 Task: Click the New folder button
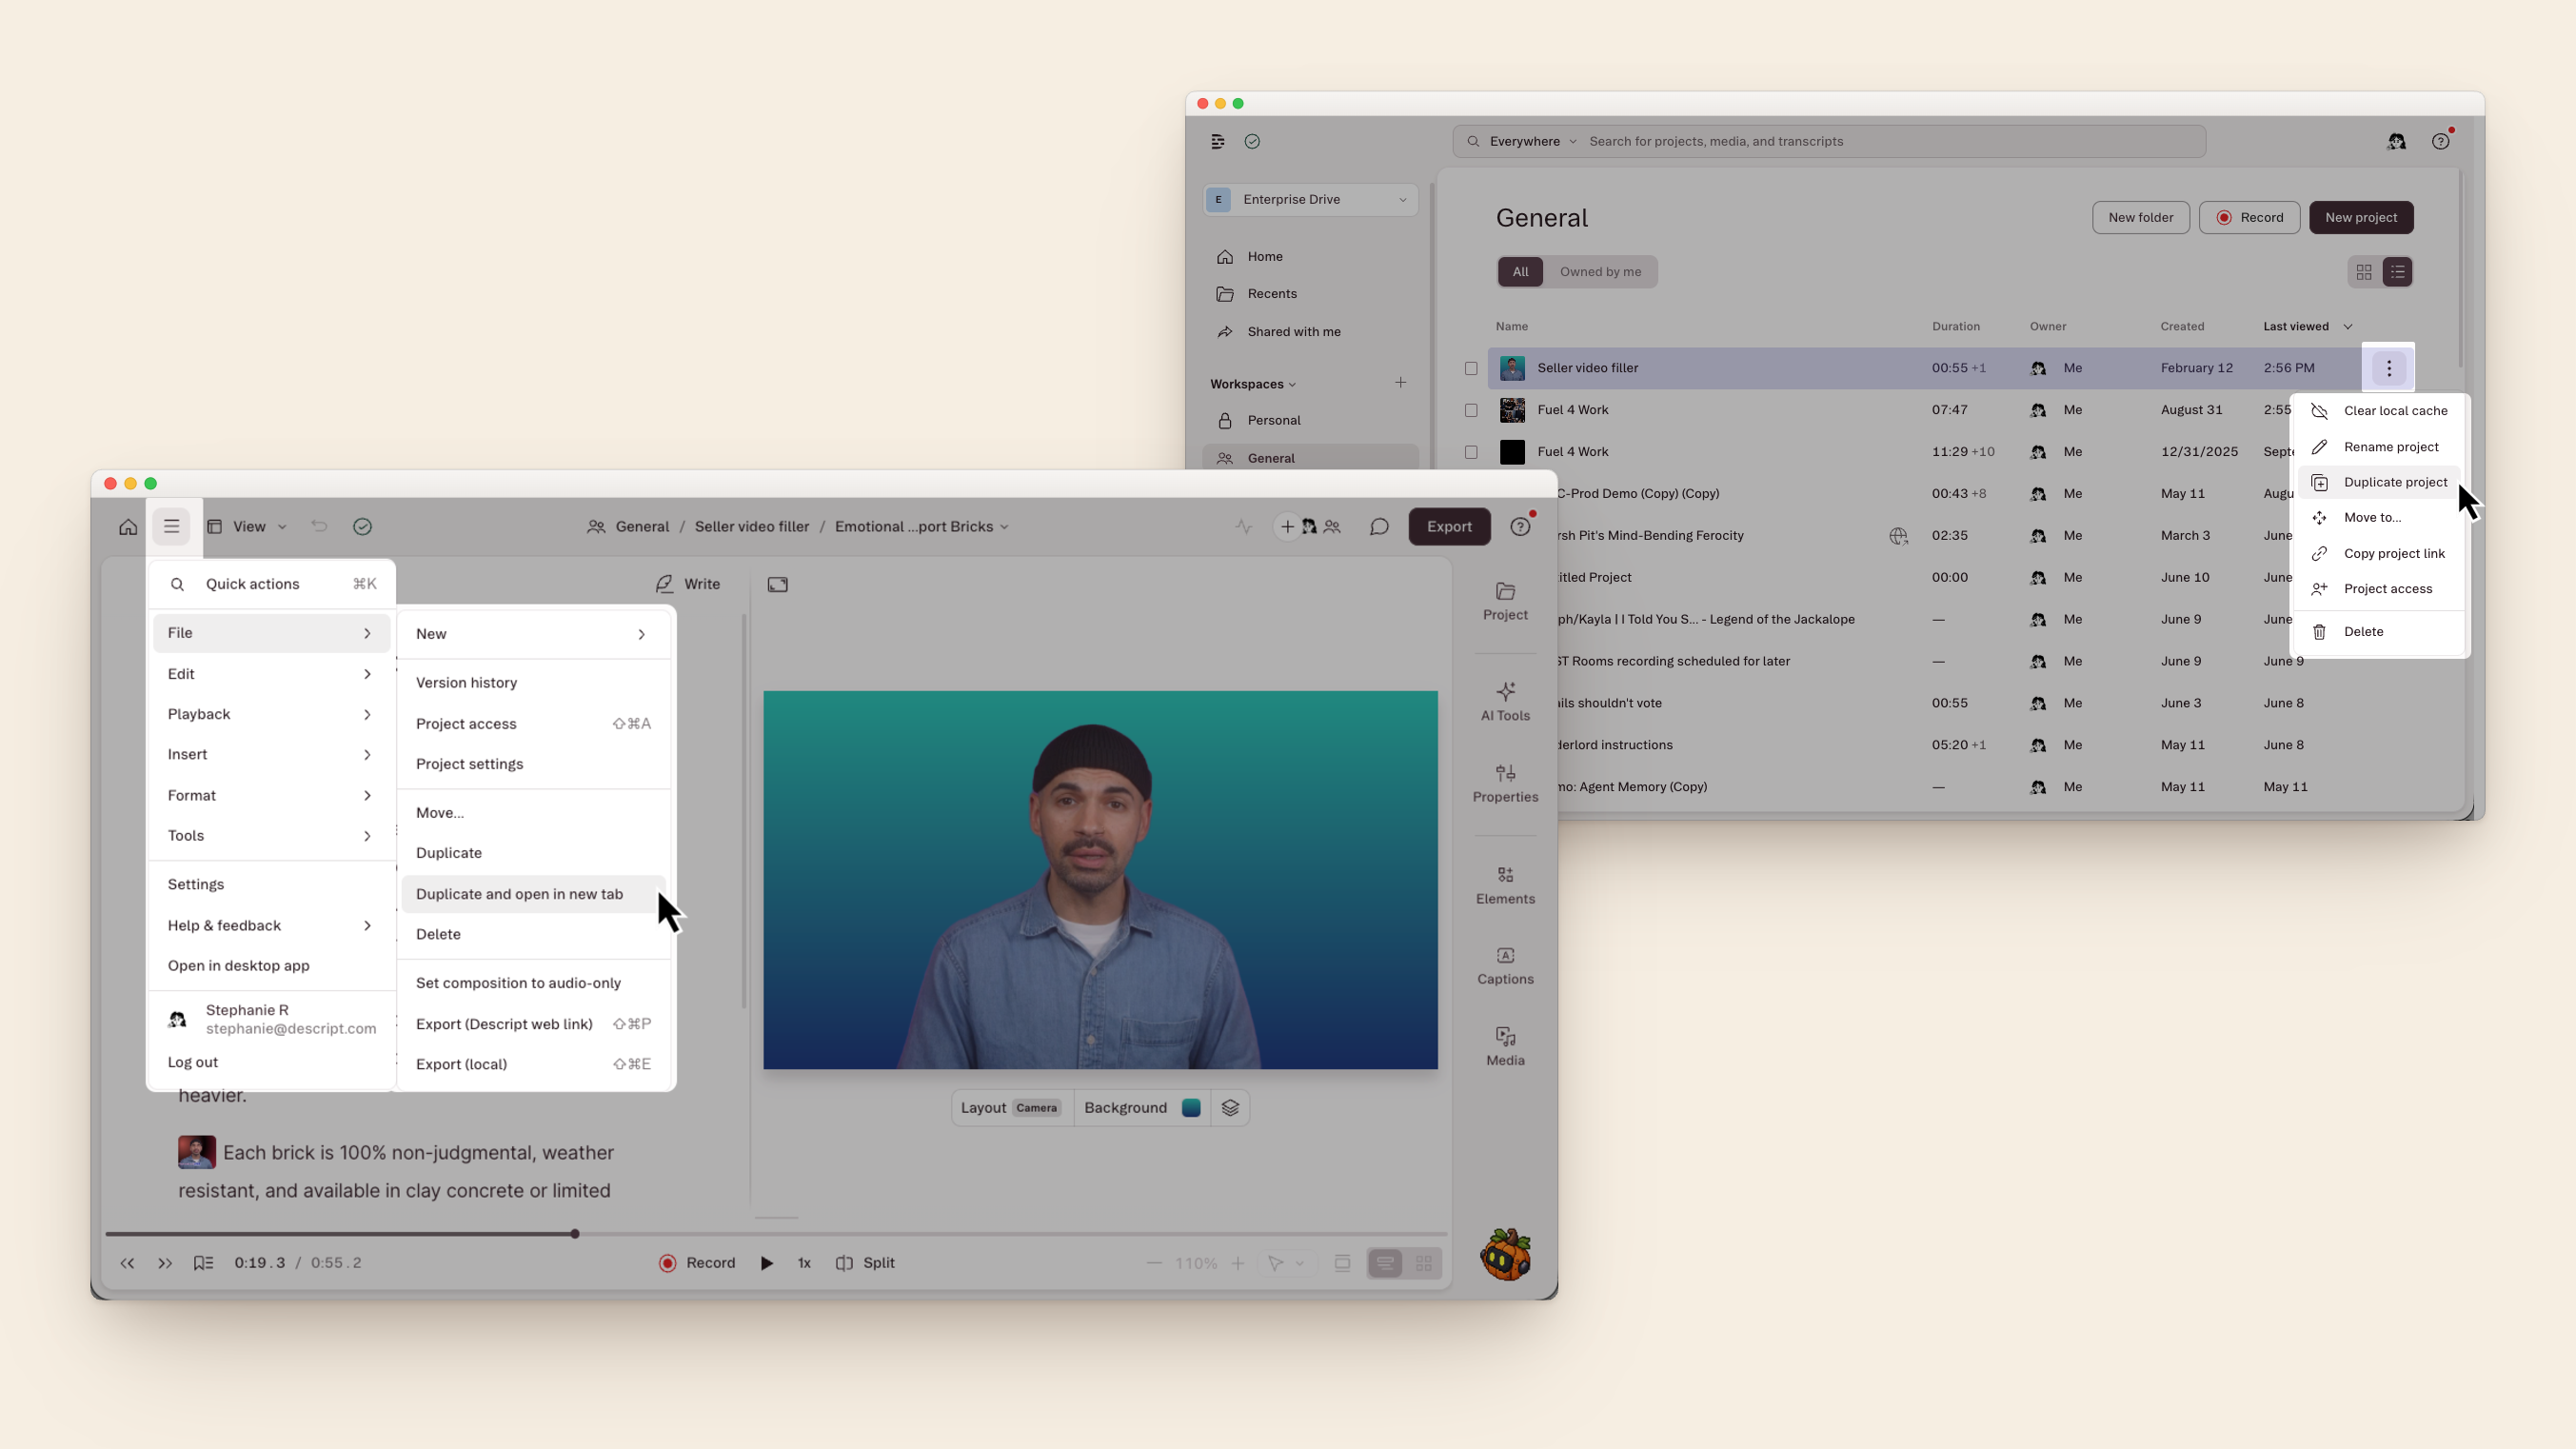pos(2140,217)
